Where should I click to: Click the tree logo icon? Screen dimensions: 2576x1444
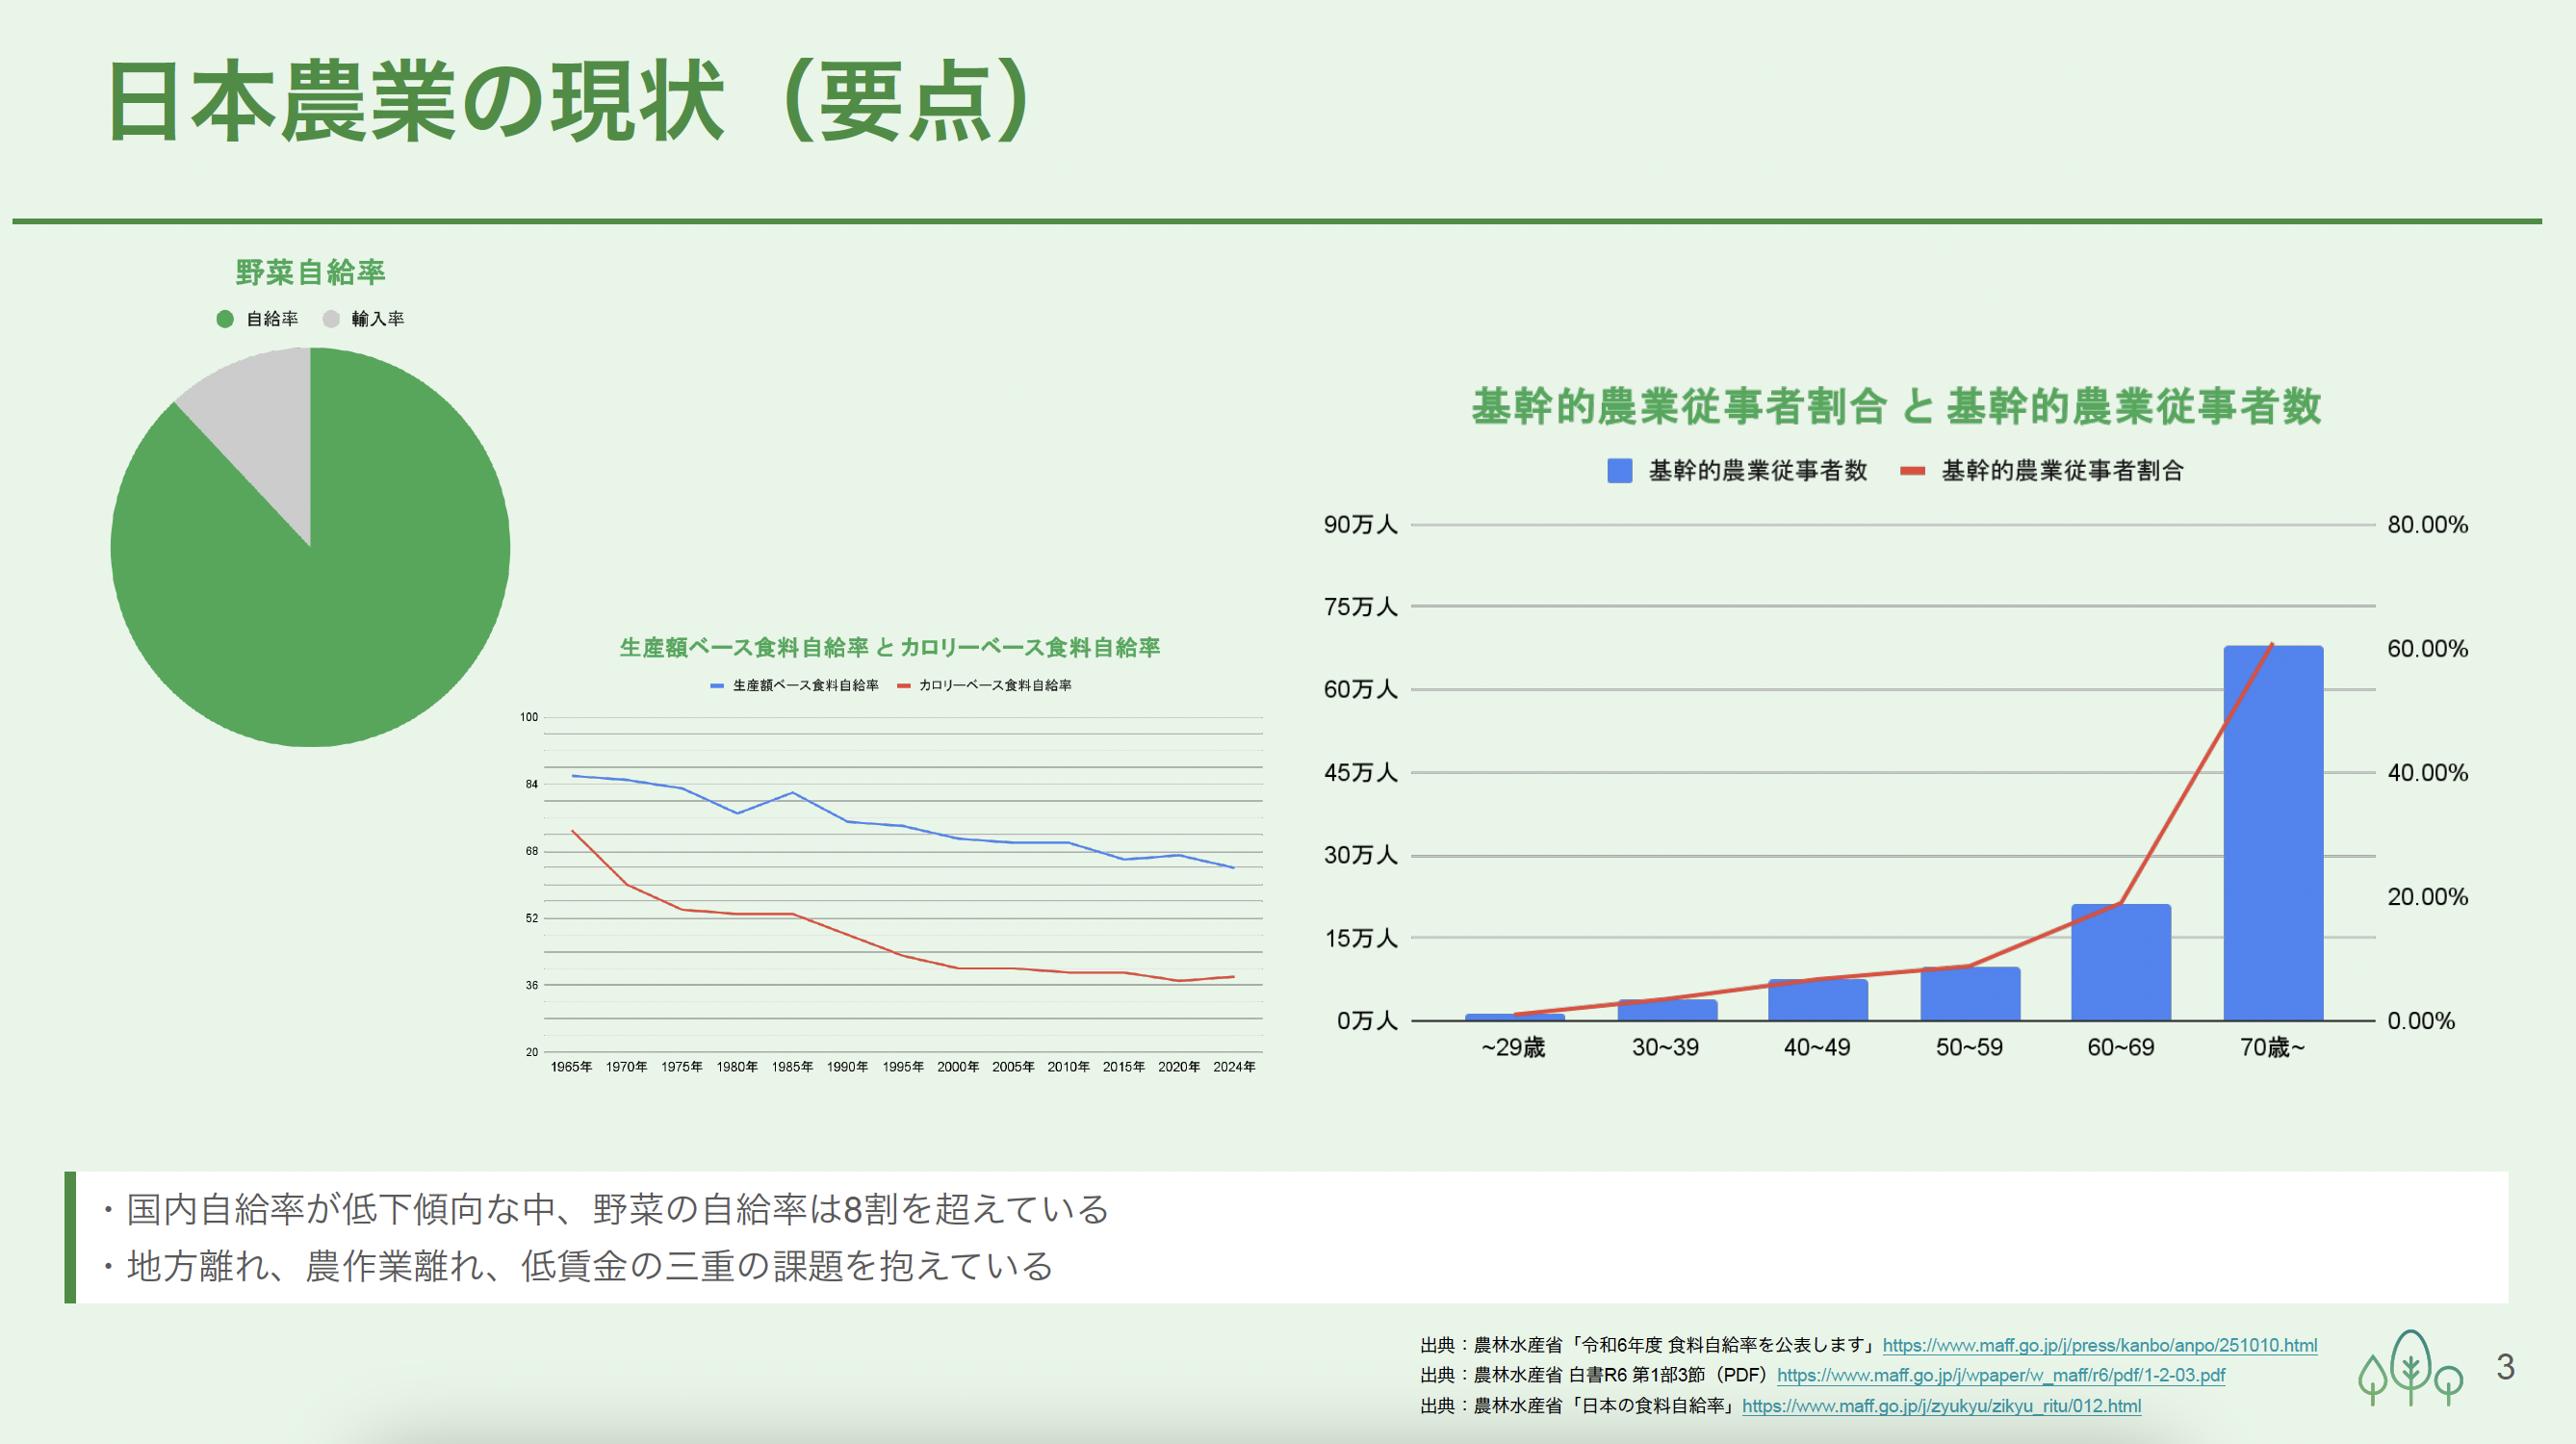pos(2410,1368)
